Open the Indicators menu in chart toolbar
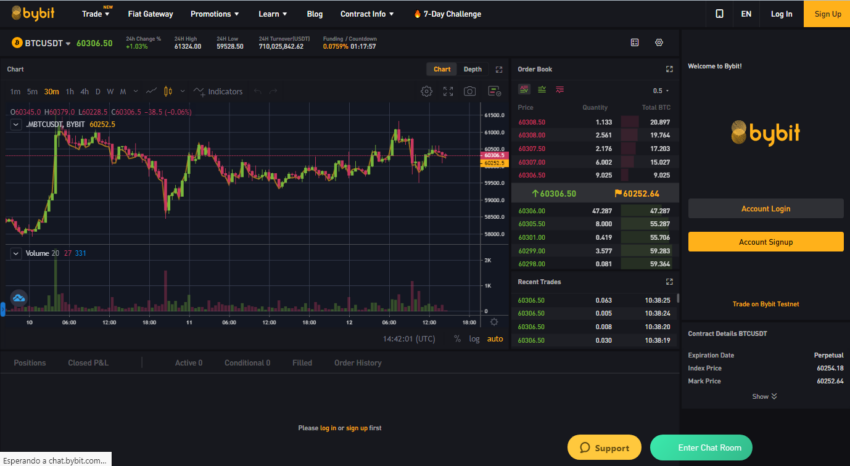 click(x=218, y=92)
